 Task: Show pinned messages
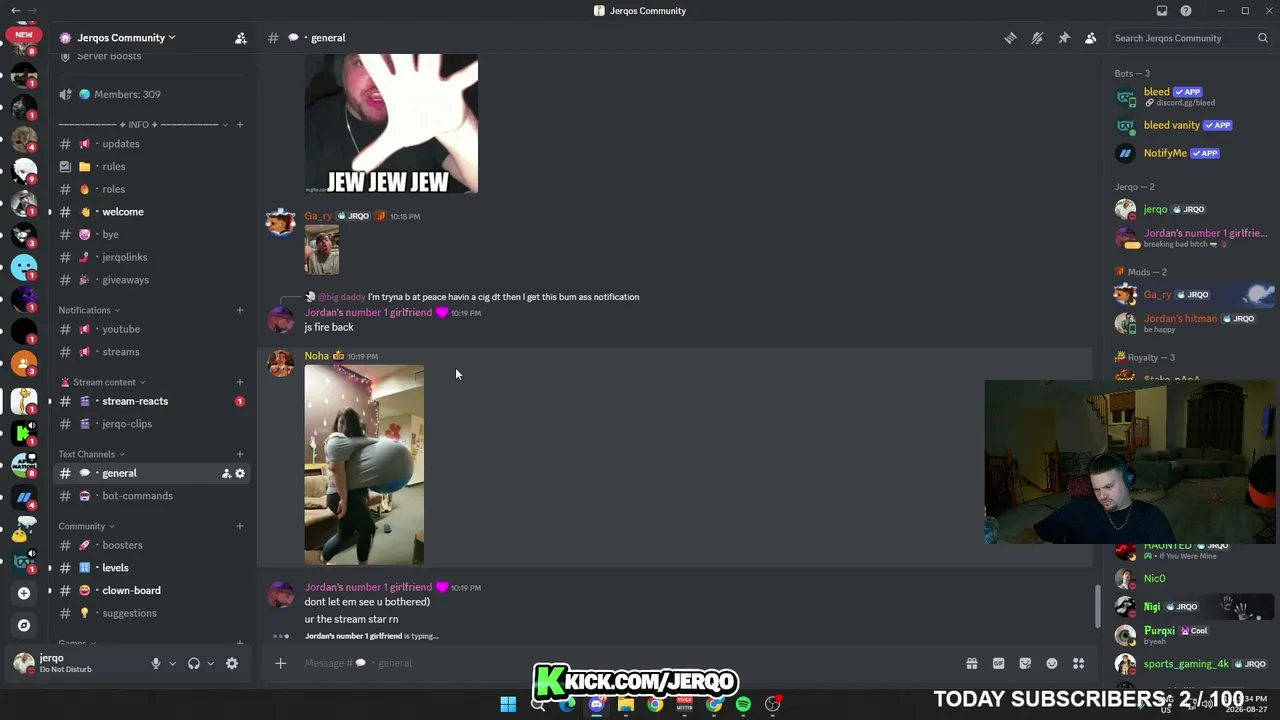pos(1064,38)
